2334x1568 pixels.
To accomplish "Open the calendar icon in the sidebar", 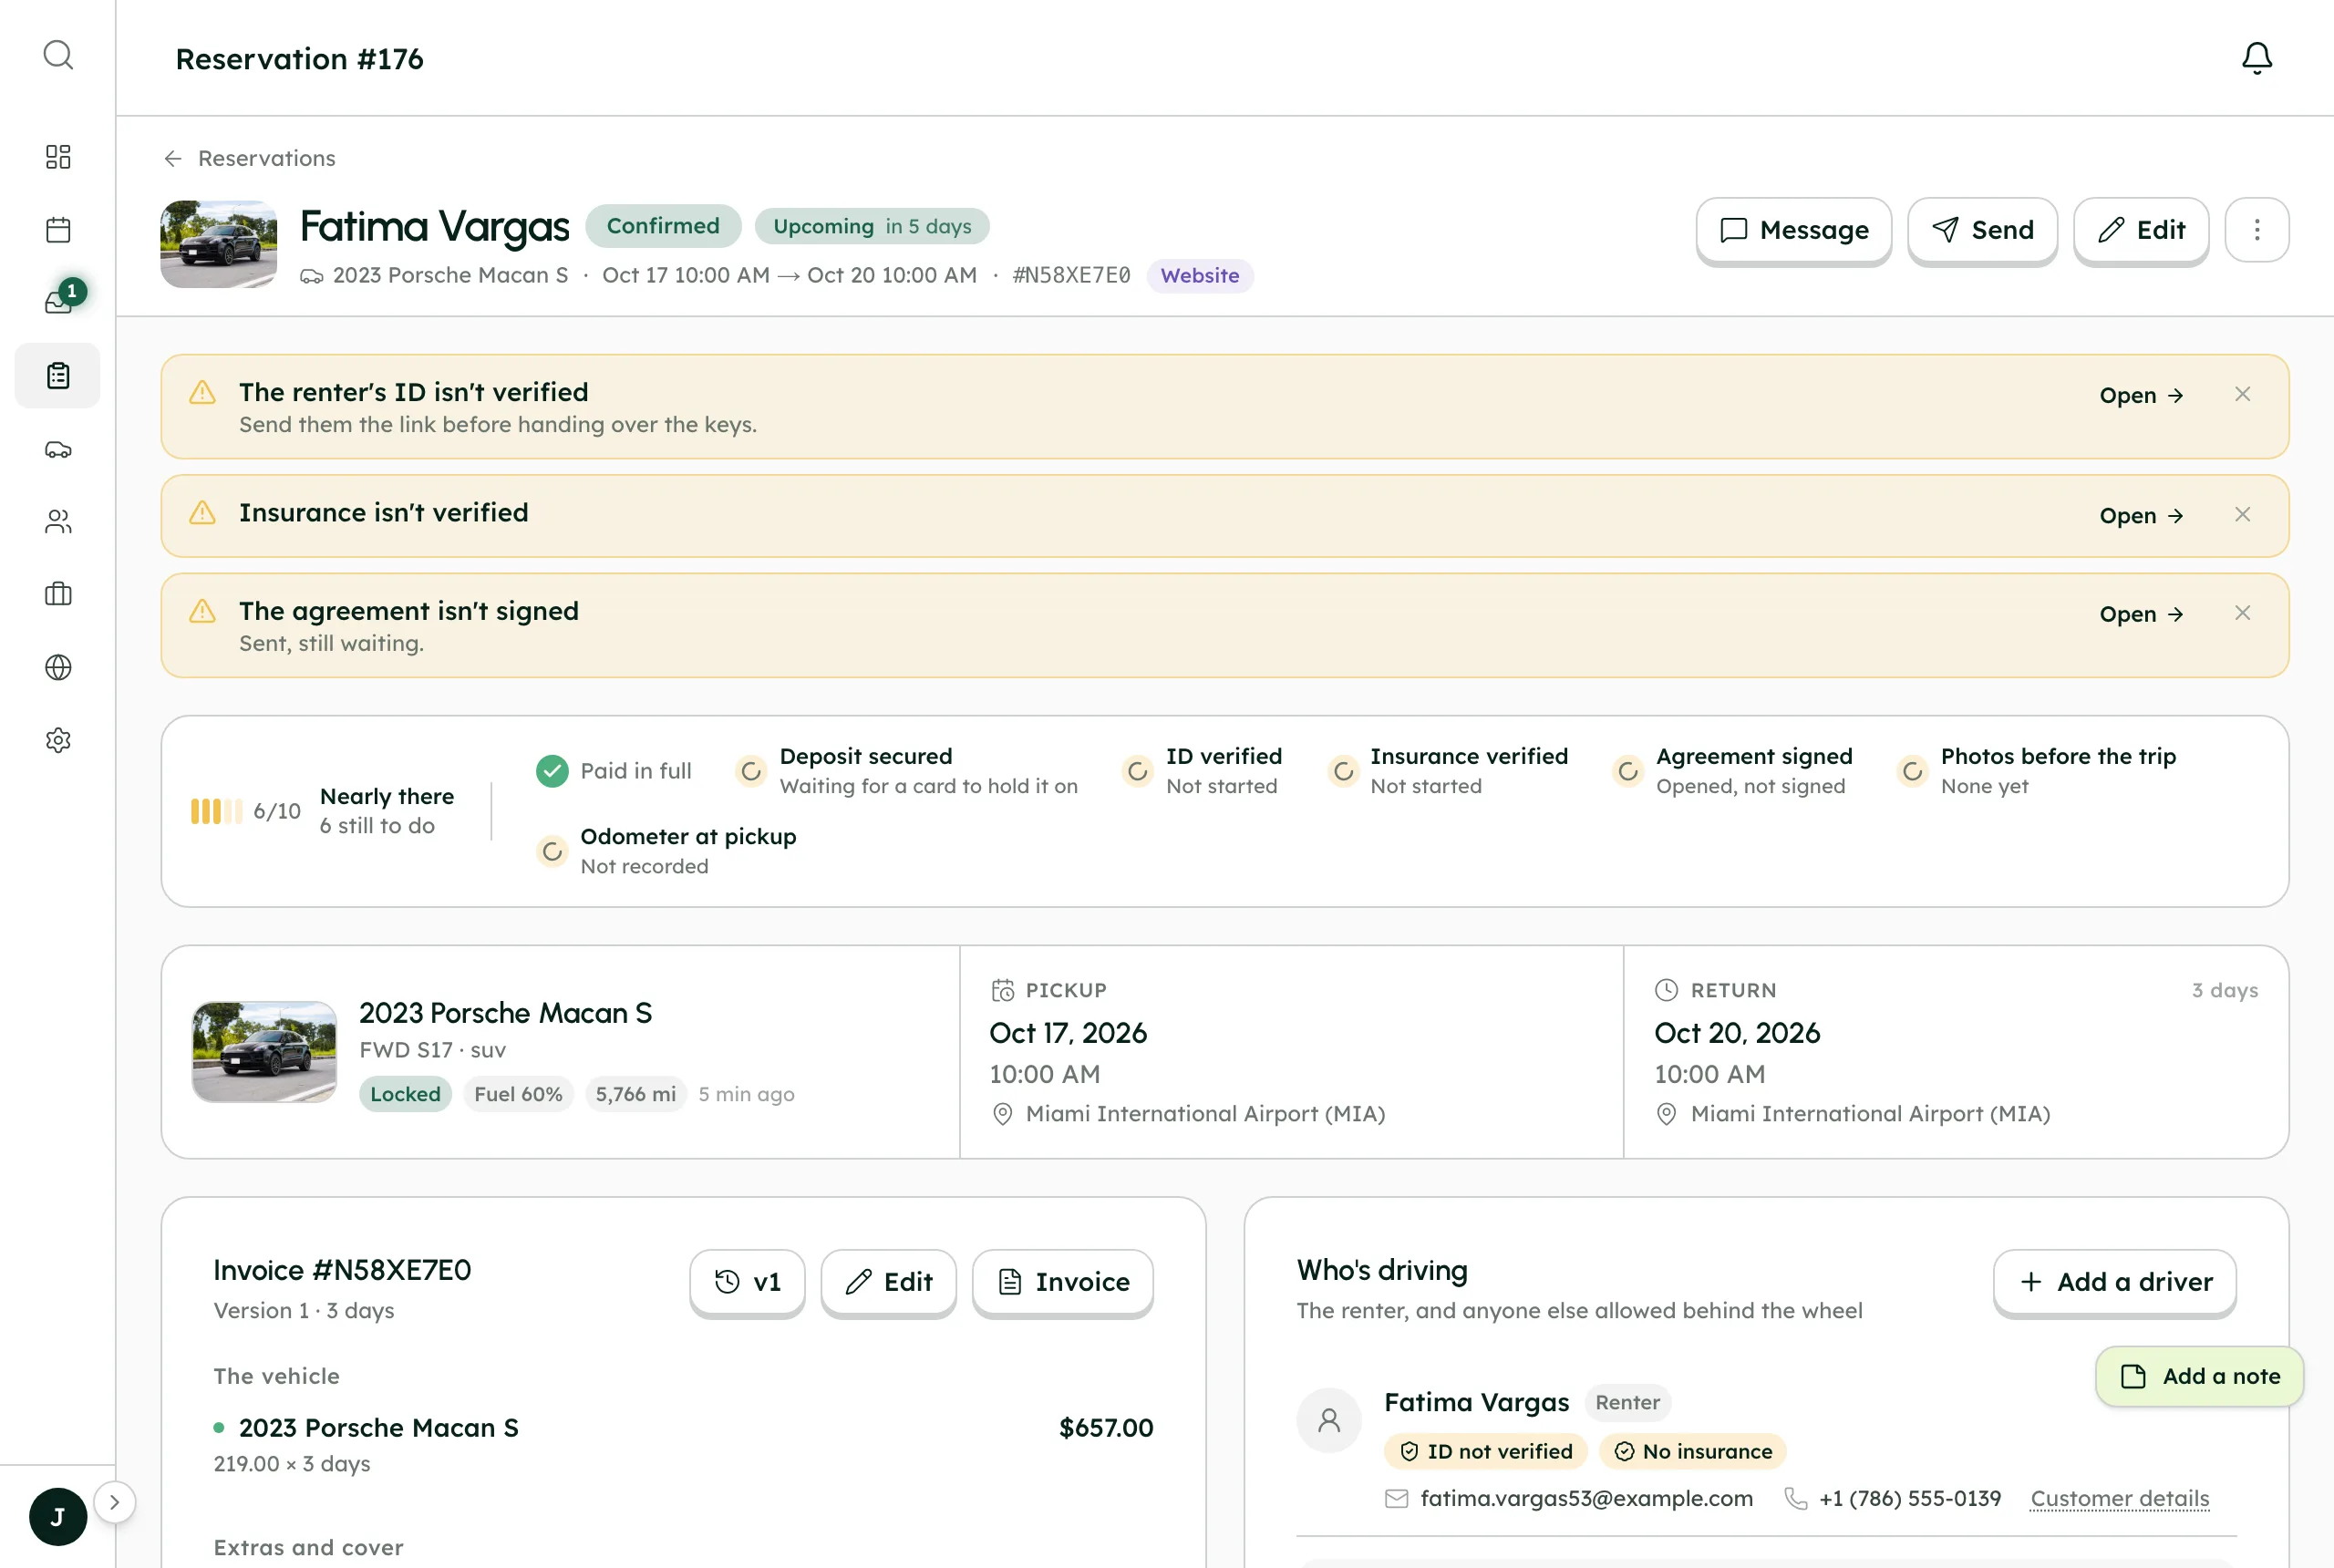I will pos(58,230).
